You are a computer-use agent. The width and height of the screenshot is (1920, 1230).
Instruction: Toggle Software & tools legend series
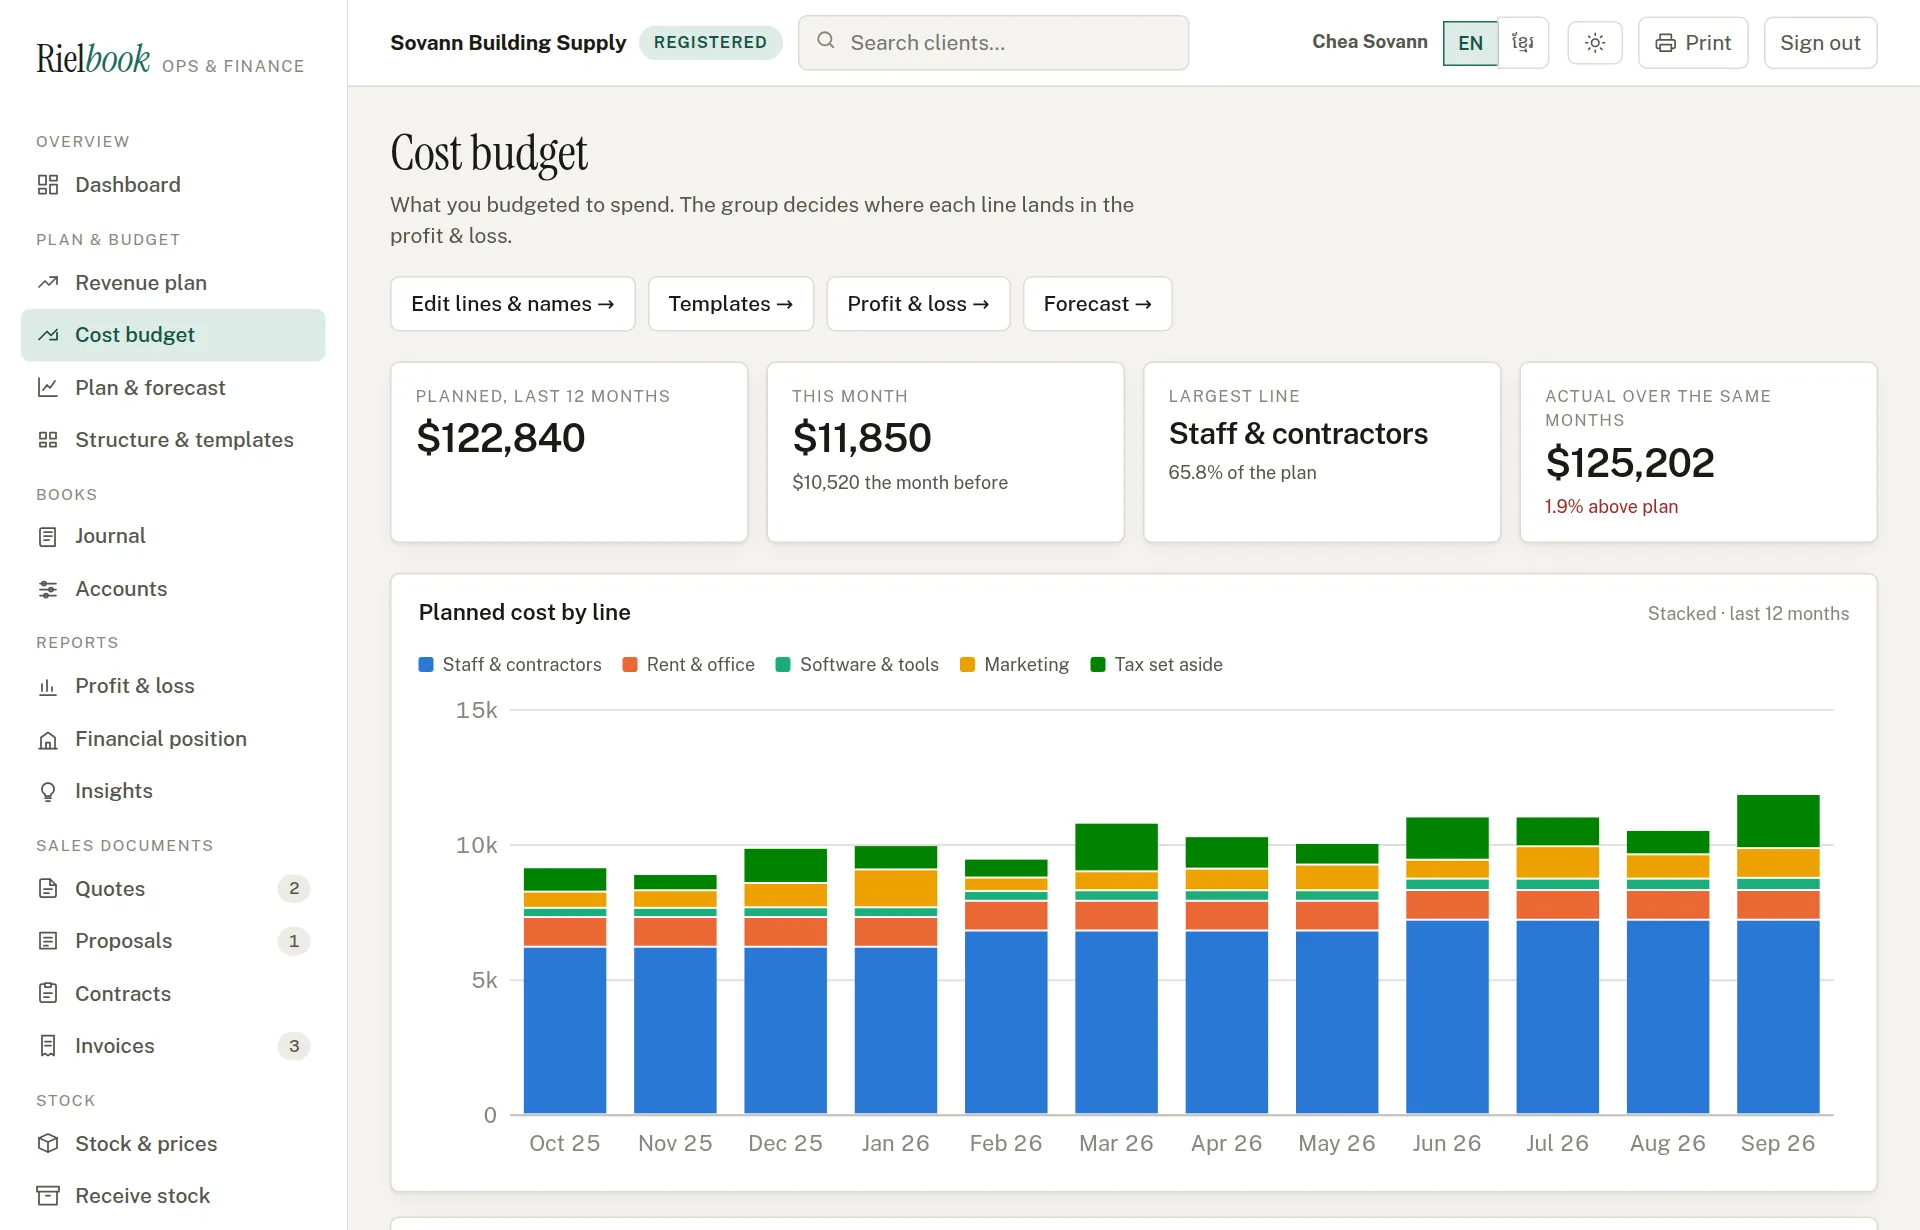857,665
